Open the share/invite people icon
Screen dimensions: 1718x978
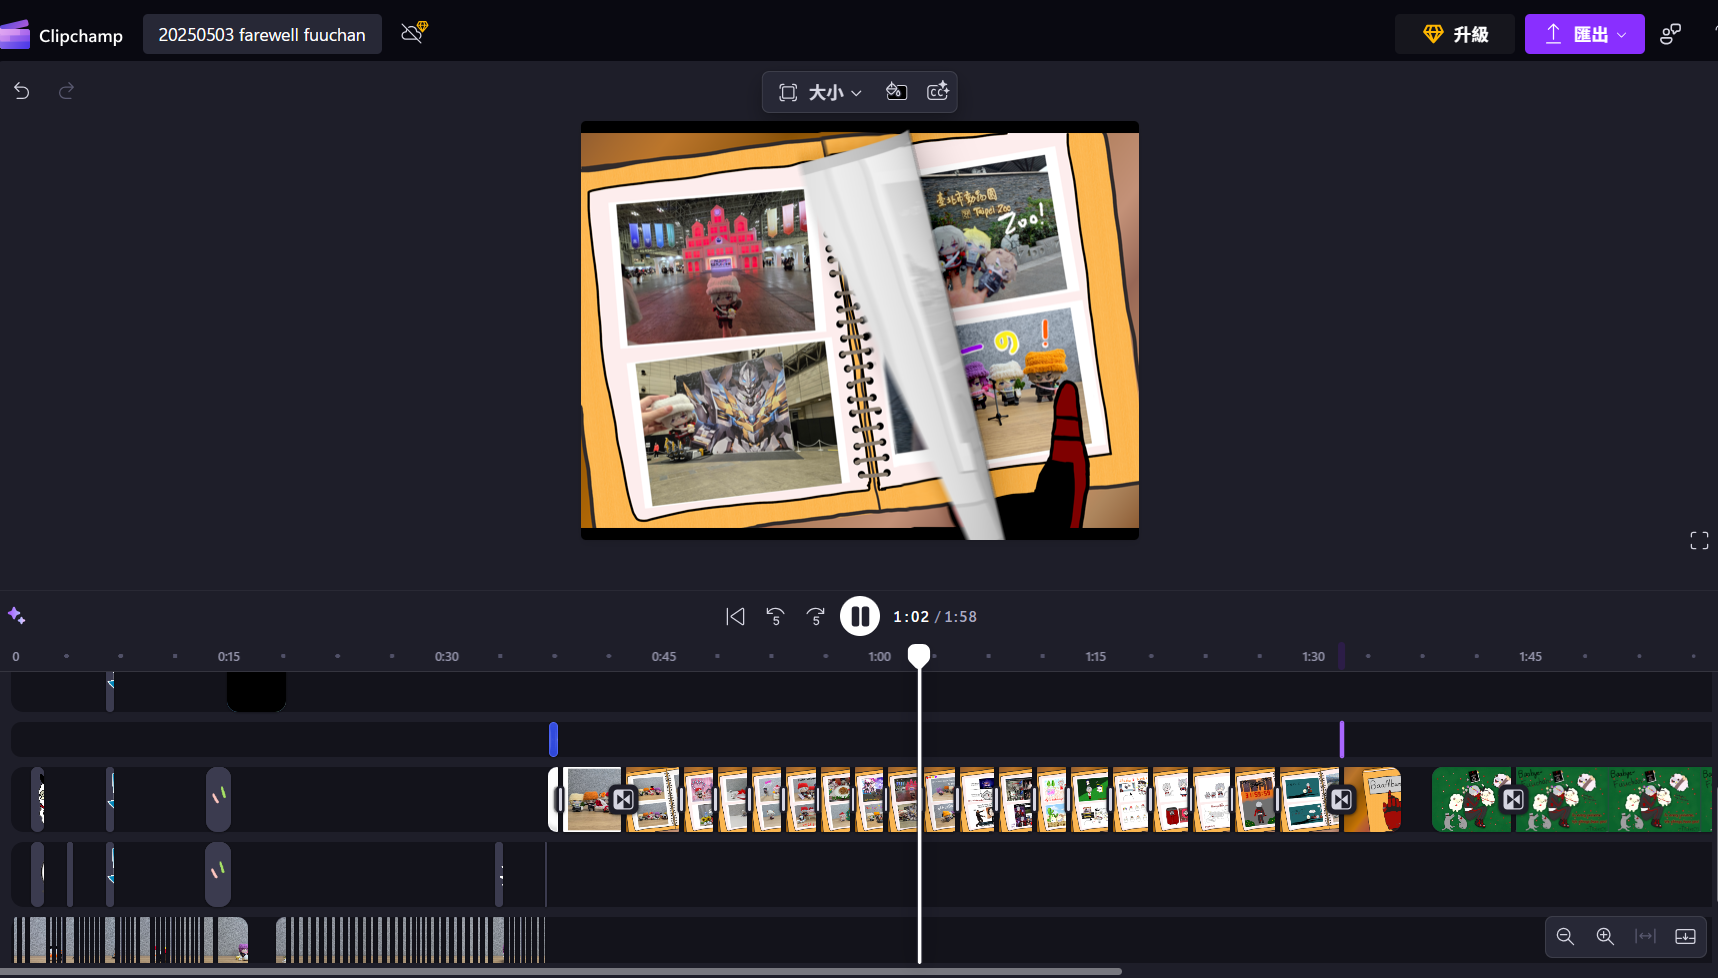tap(1671, 34)
